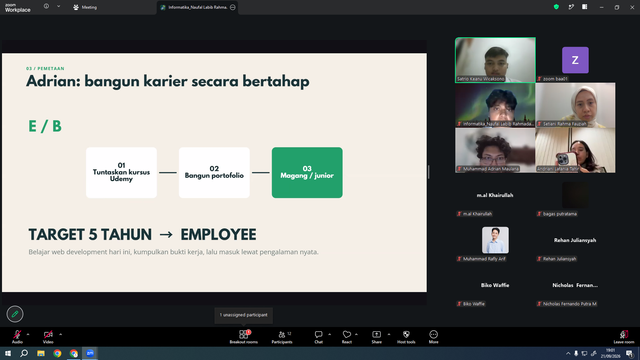
Task: Click the '1 unassigned participant' tooltip
Action: pyautogui.click(x=244, y=315)
